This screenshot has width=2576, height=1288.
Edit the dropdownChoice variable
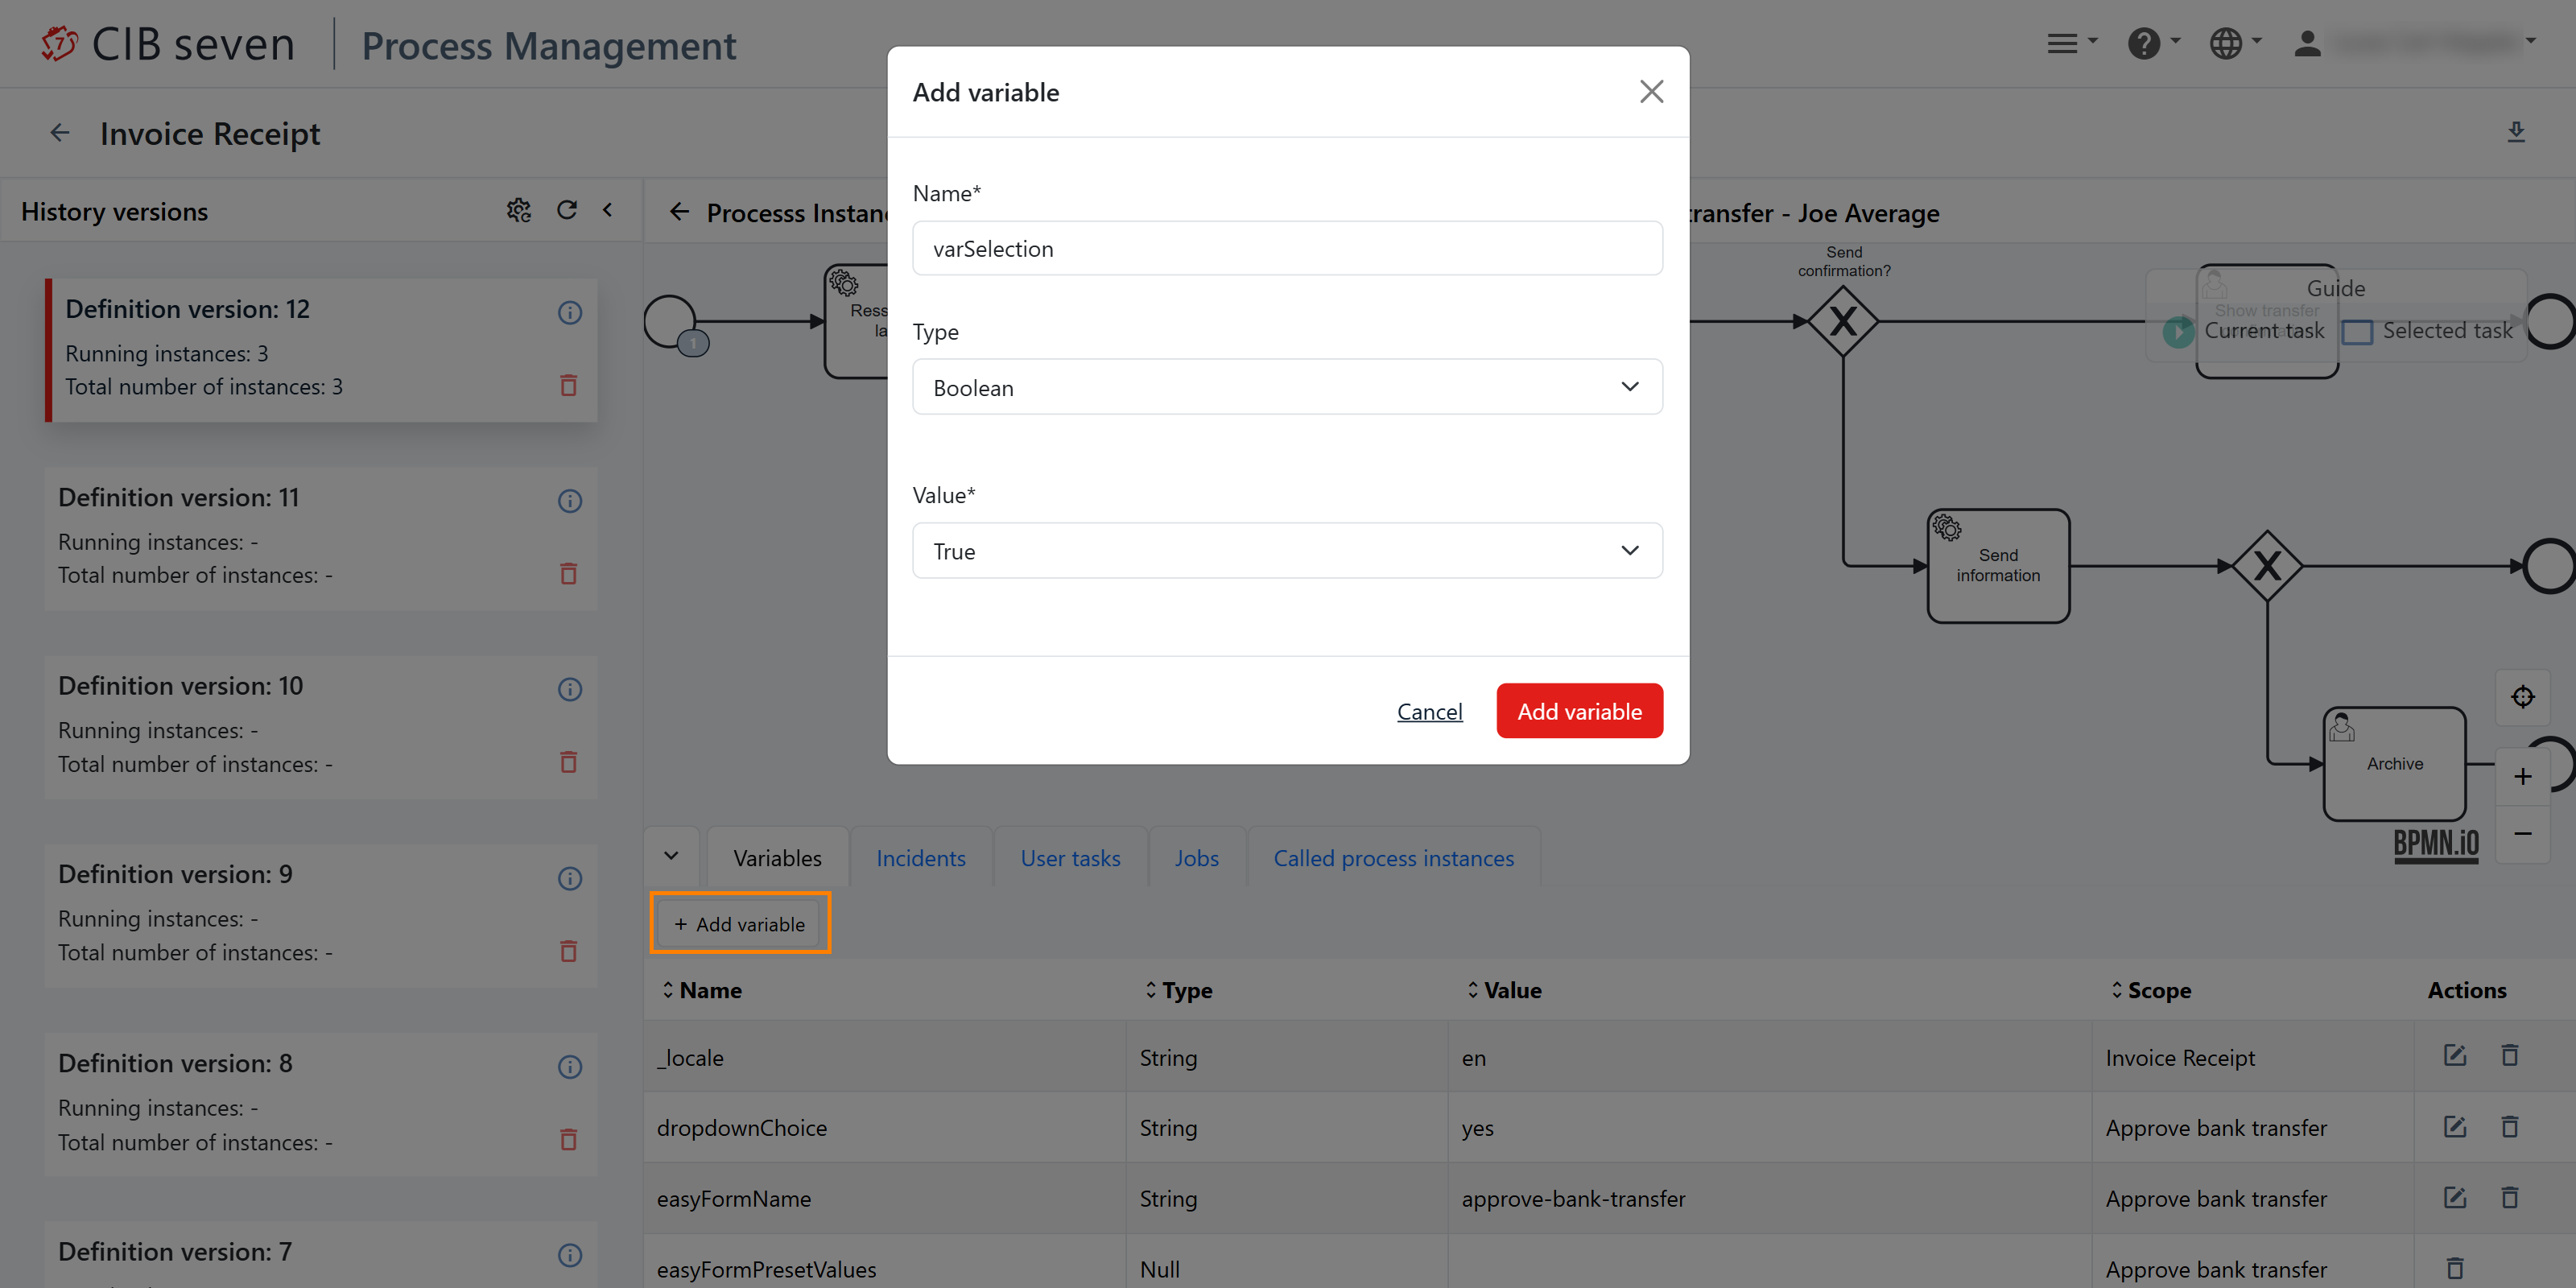click(x=2454, y=1127)
